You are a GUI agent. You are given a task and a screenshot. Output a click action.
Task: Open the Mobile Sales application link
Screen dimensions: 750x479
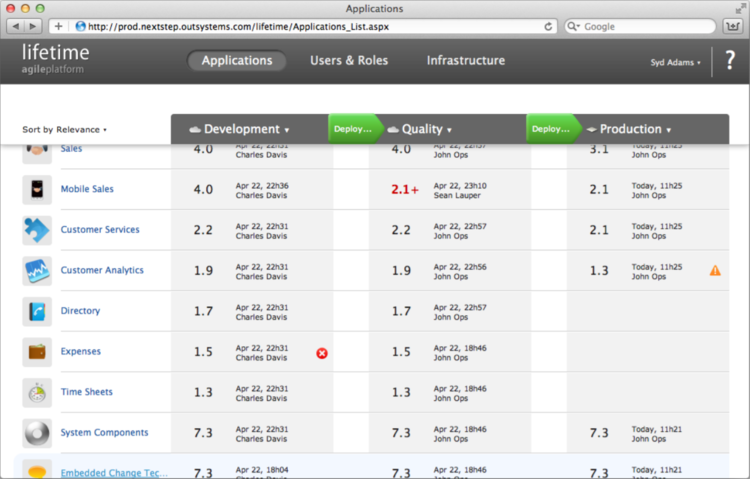coord(87,189)
